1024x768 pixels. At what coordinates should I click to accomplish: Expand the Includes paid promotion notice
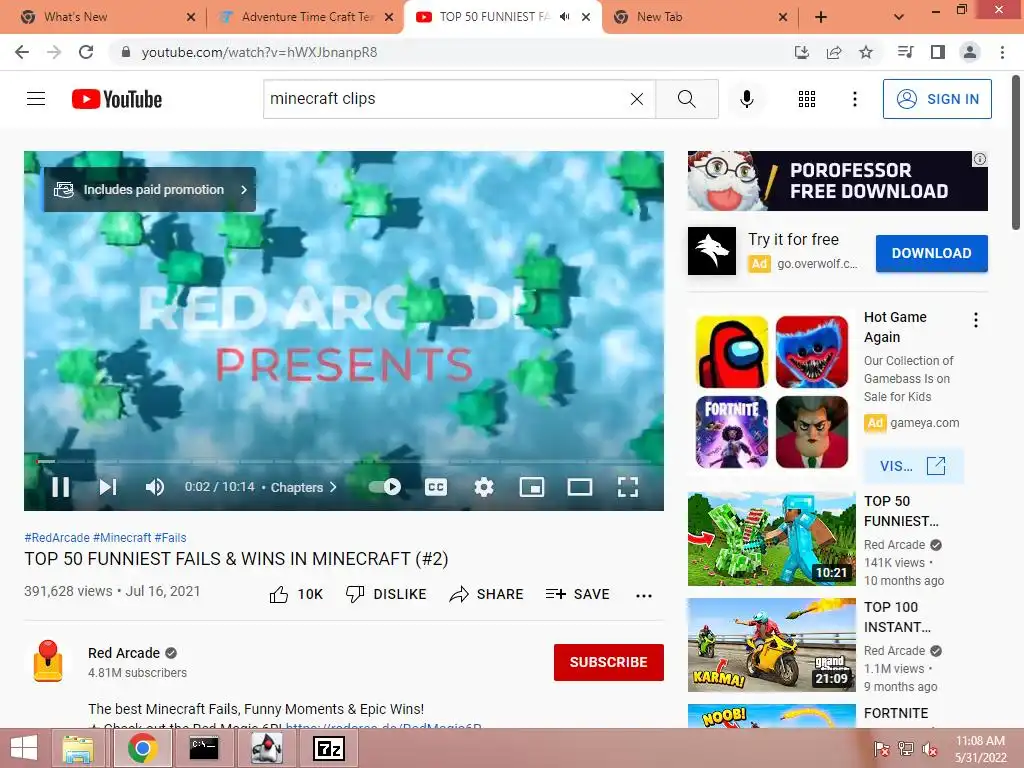(150, 189)
